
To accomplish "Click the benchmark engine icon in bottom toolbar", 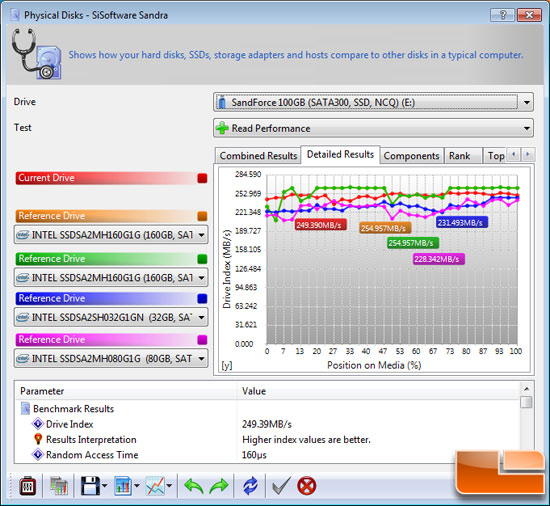I will [27, 486].
